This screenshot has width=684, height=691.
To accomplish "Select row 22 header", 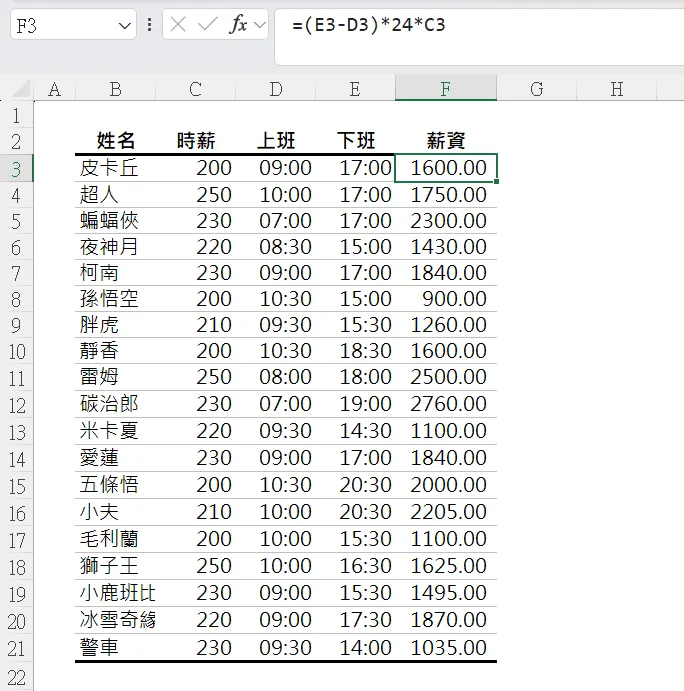I will 17,677.
